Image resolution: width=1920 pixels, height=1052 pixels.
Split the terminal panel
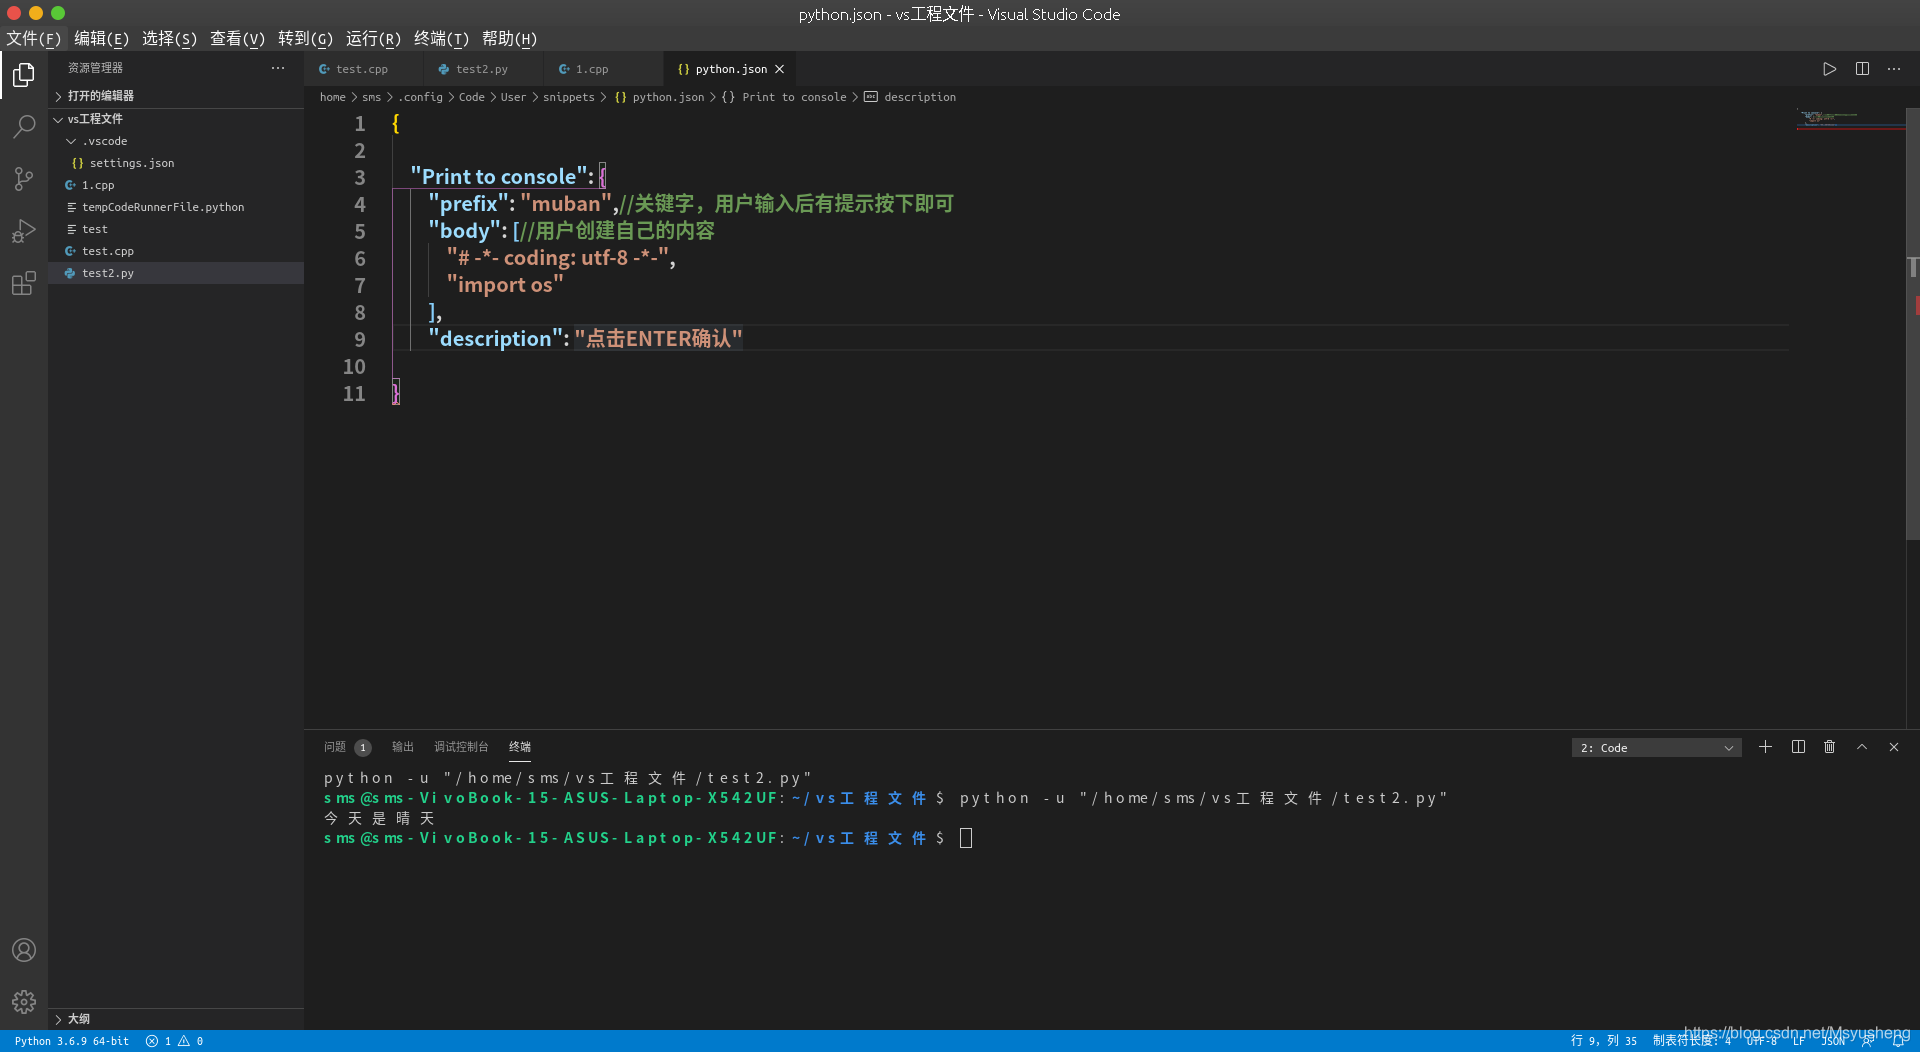tap(1798, 747)
